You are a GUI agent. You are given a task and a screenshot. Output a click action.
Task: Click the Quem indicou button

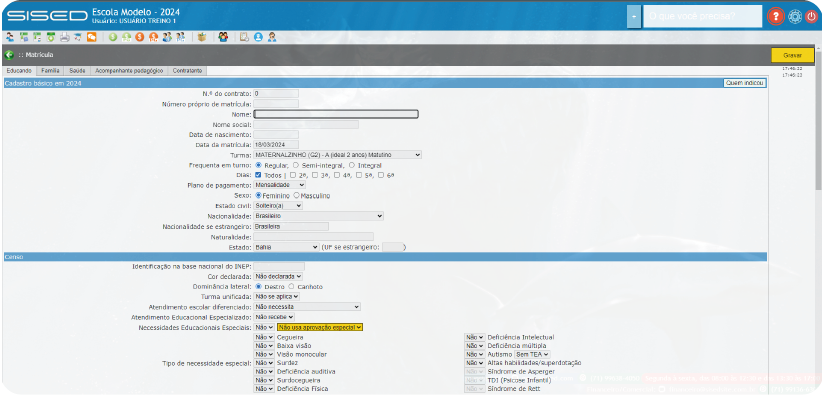click(745, 83)
